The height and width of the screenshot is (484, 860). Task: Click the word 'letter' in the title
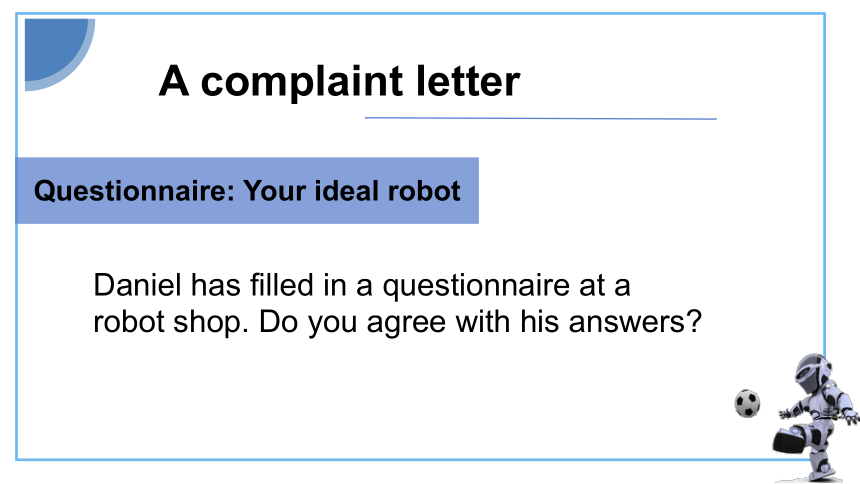pos(468,81)
